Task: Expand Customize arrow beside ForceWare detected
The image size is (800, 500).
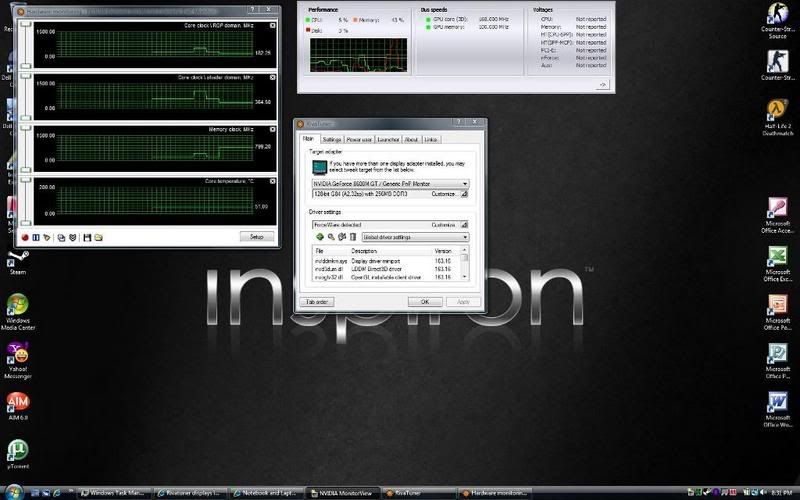Action: pyautogui.click(x=464, y=224)
